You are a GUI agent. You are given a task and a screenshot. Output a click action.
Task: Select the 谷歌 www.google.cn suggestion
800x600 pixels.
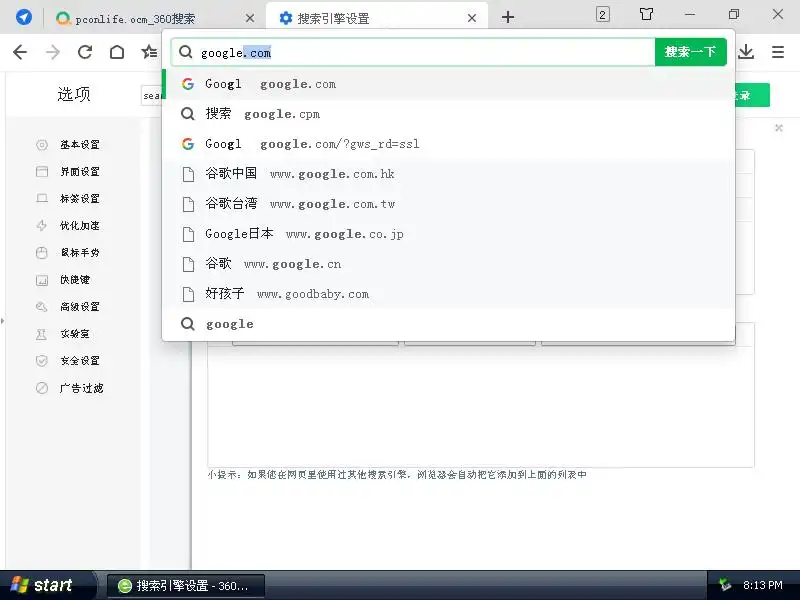(x=448, y=264)
